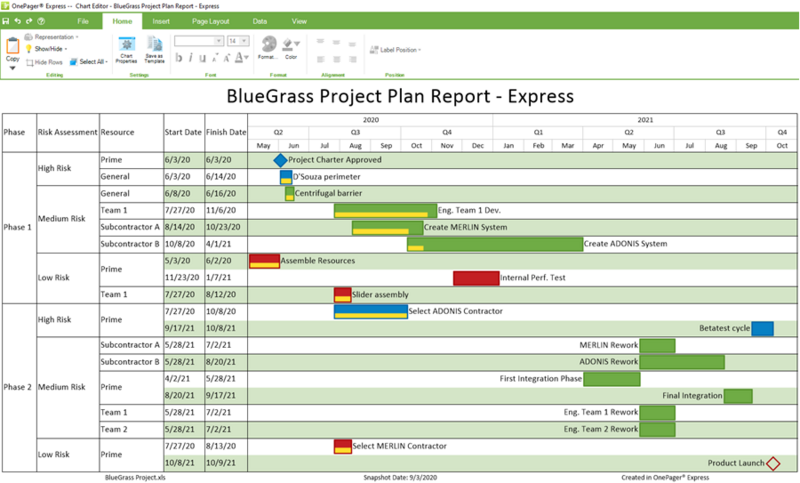Viewport: 800px width, 483px height.
Task: Click the Undo arrow icon
Action: point(18,21)
